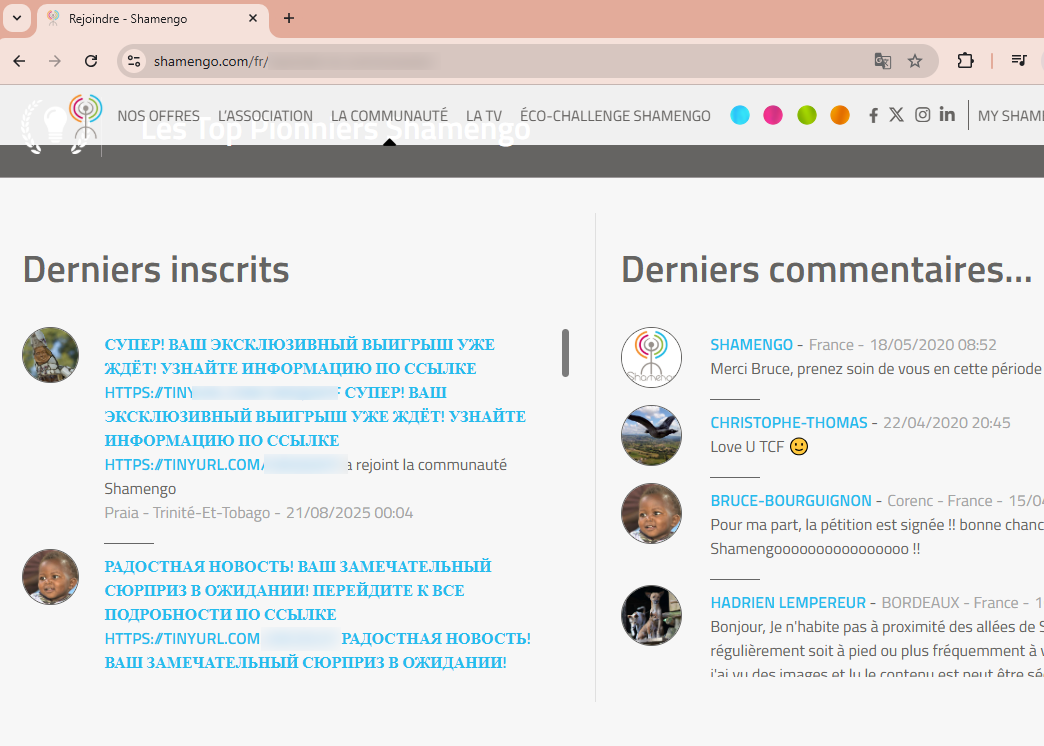
Task: Open the СУПЕР! ВАШ ЭКСКЛЮЗИВНЫЙ member link
Action: tap(315, 404)
